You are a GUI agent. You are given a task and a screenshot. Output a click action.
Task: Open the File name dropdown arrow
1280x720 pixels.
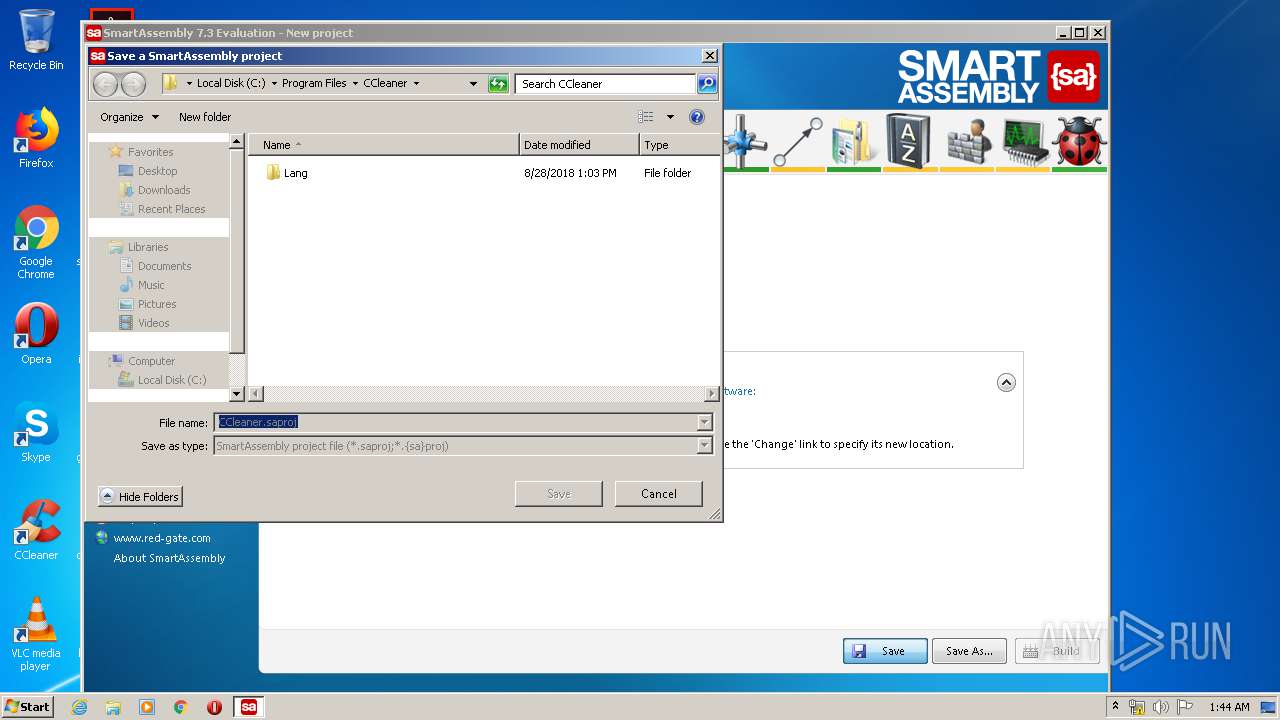click(704, 423)
